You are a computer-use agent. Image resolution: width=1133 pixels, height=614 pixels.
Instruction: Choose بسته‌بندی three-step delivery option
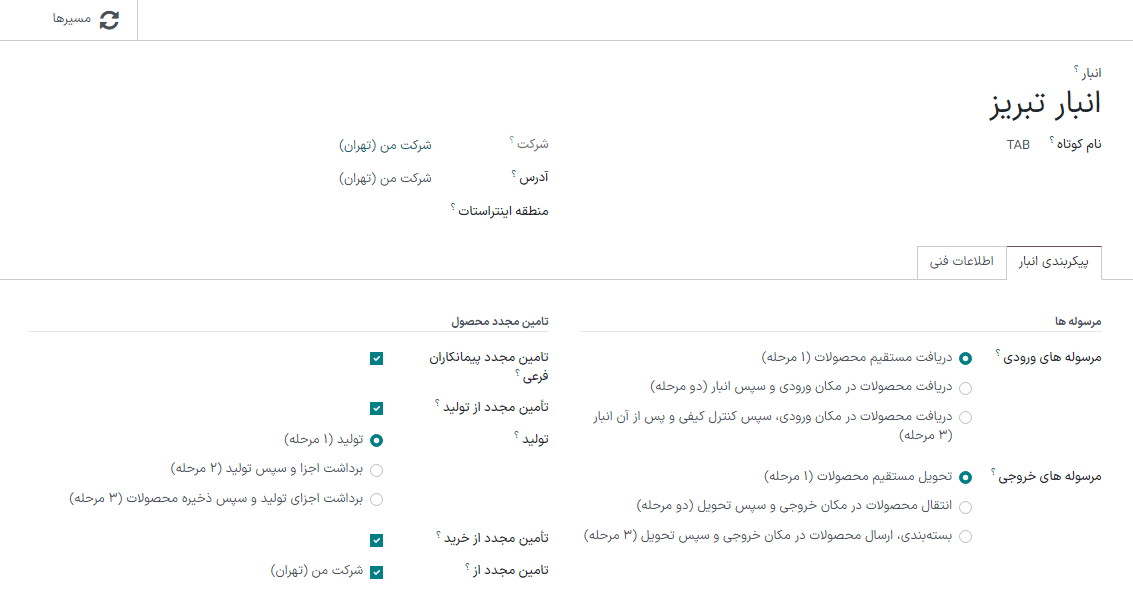965,536
